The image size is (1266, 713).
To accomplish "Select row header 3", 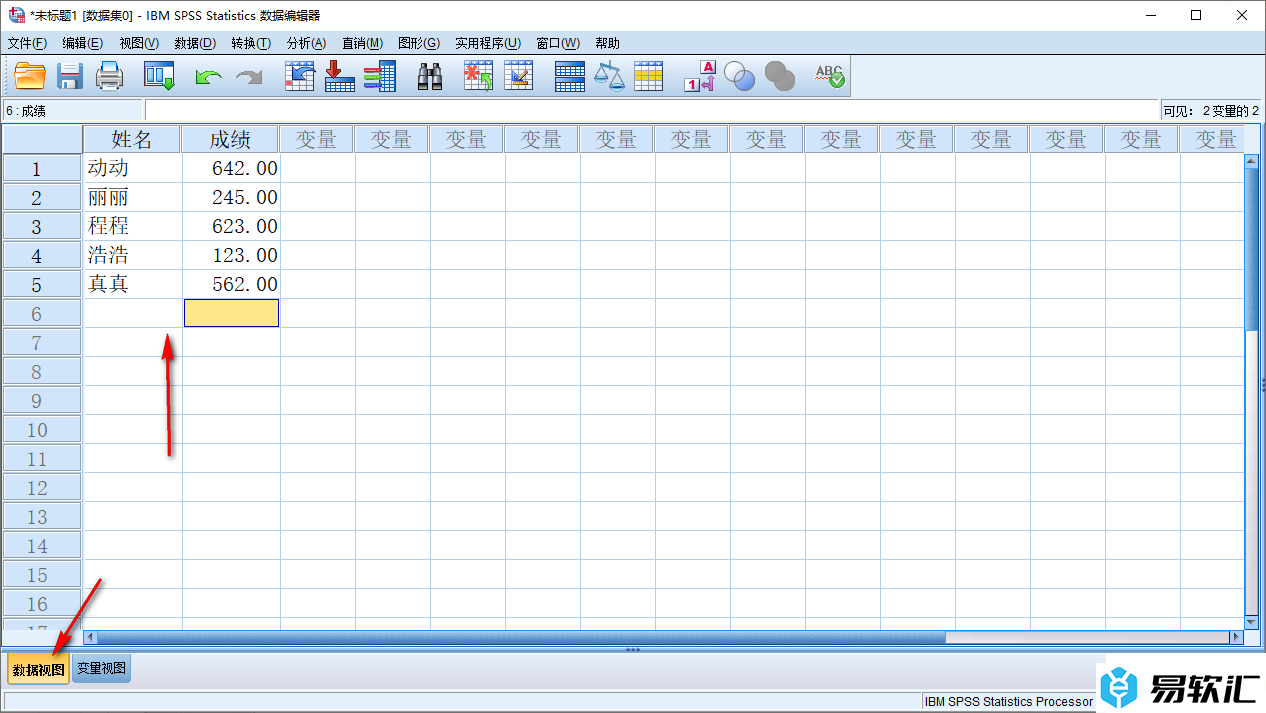I will tap(42, 226).
